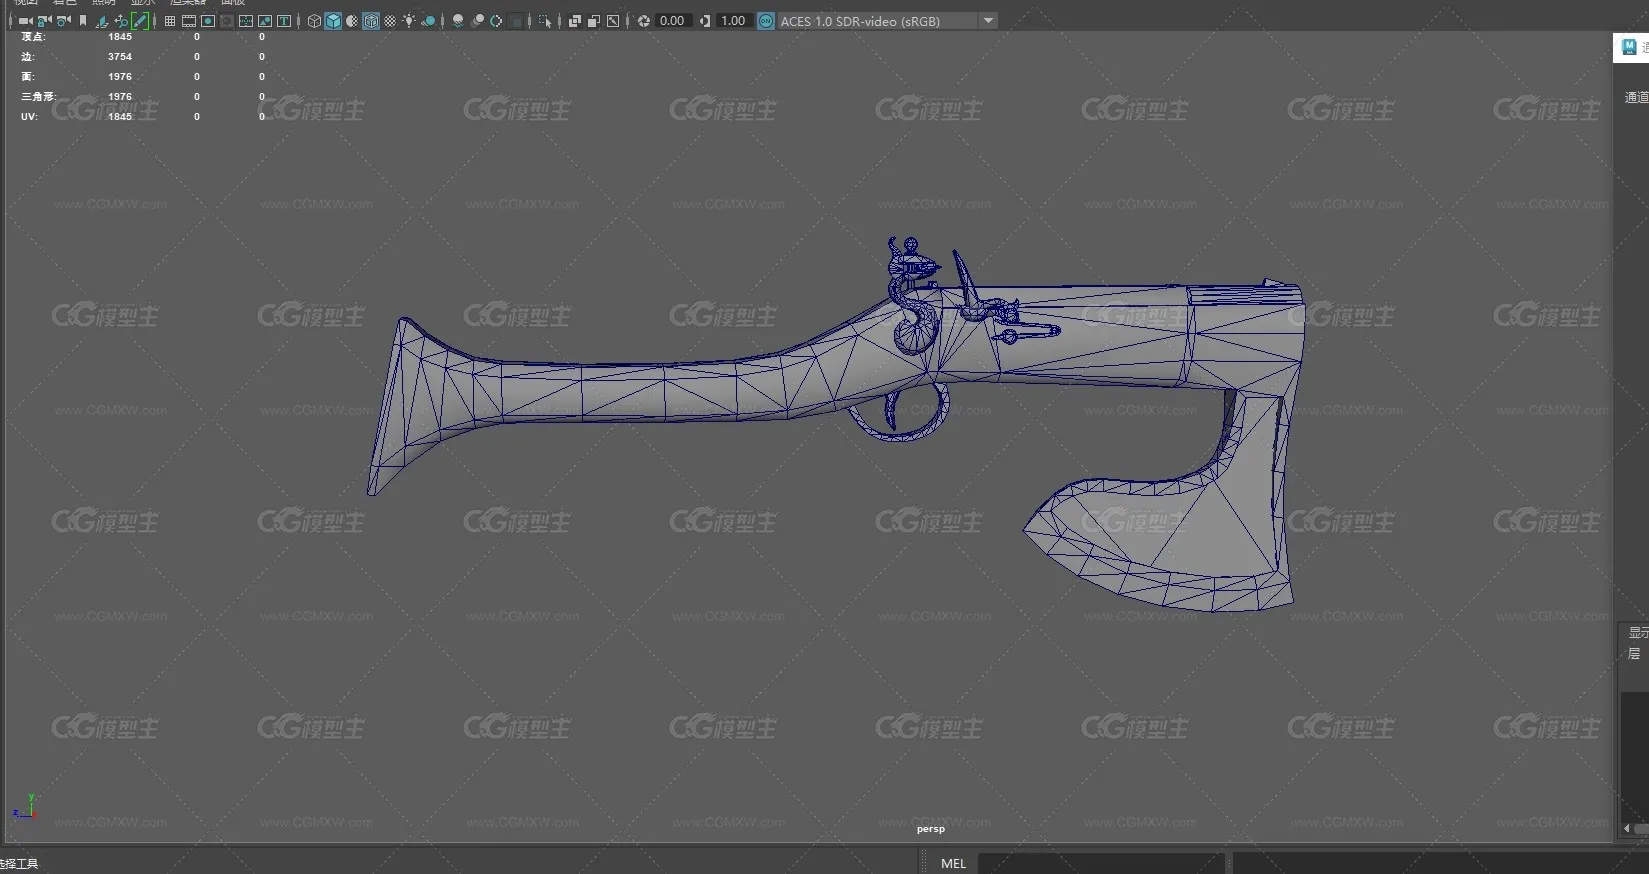Toggle the film gate icon
This screenshot has width=1649, height=874.
click(x=189, y=21)
